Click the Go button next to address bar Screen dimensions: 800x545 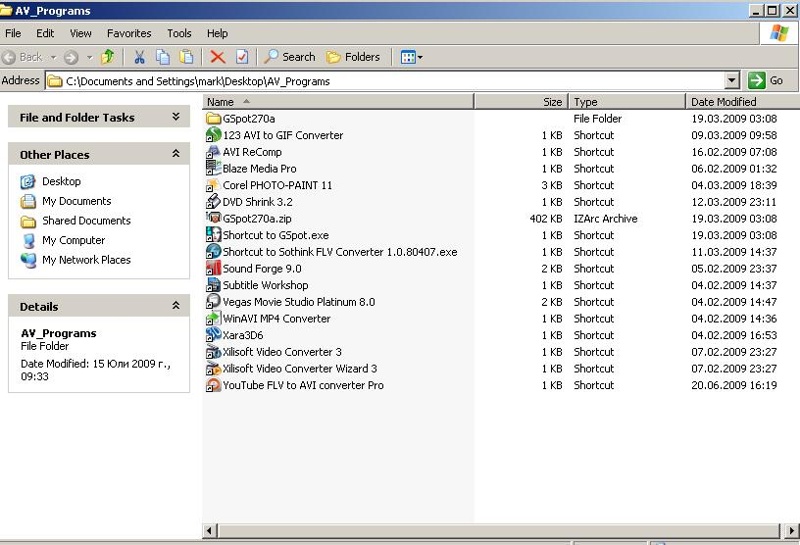pos(767,81)
